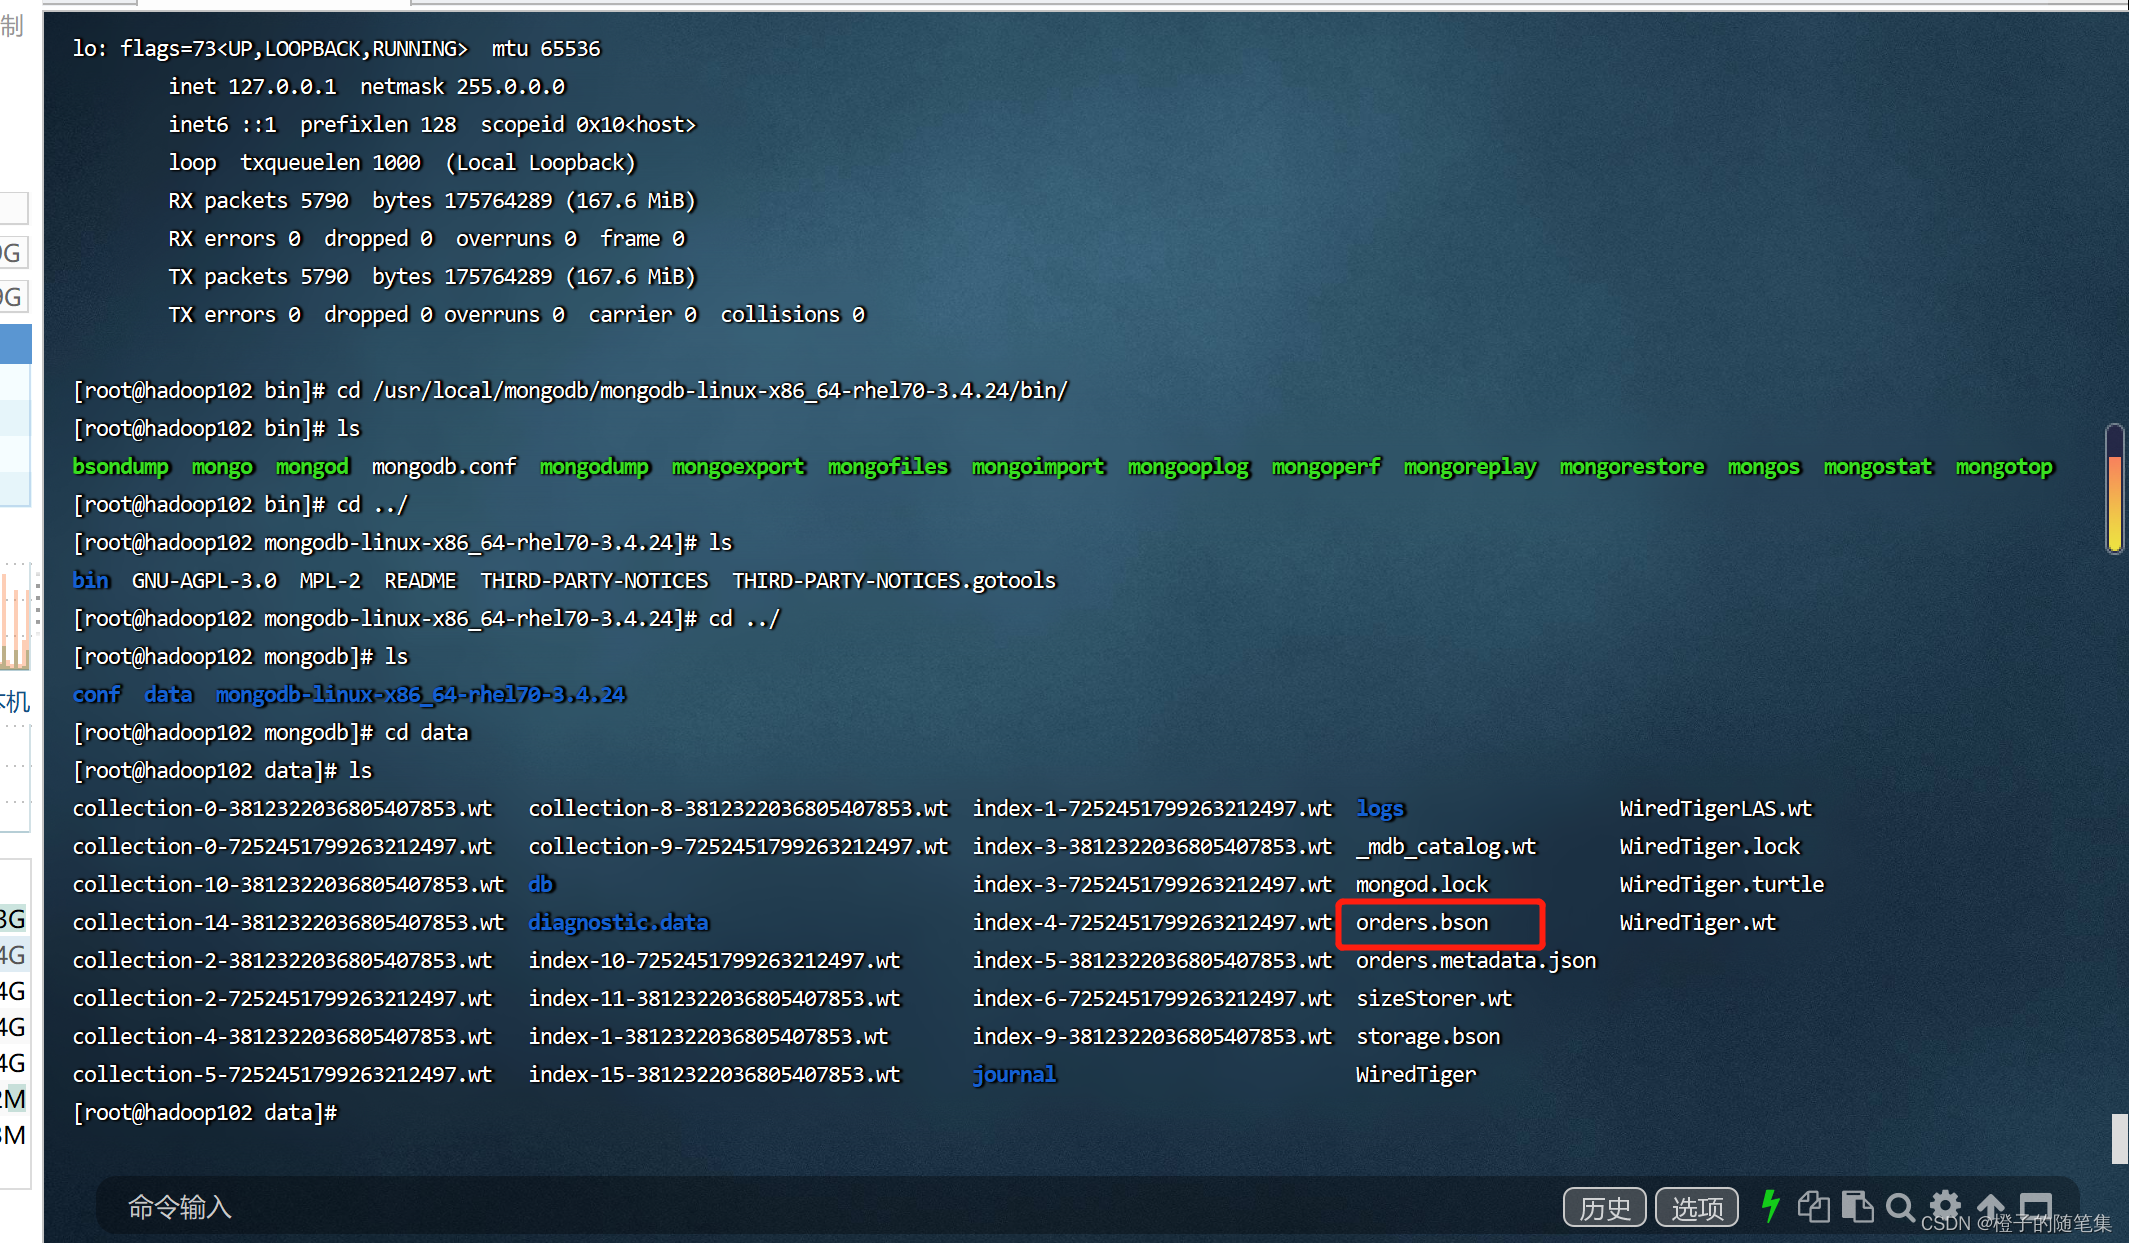Click the WiredTiger.wt file name
This screenshot has width=2129, height=1243.
[x=1698, y=922]
